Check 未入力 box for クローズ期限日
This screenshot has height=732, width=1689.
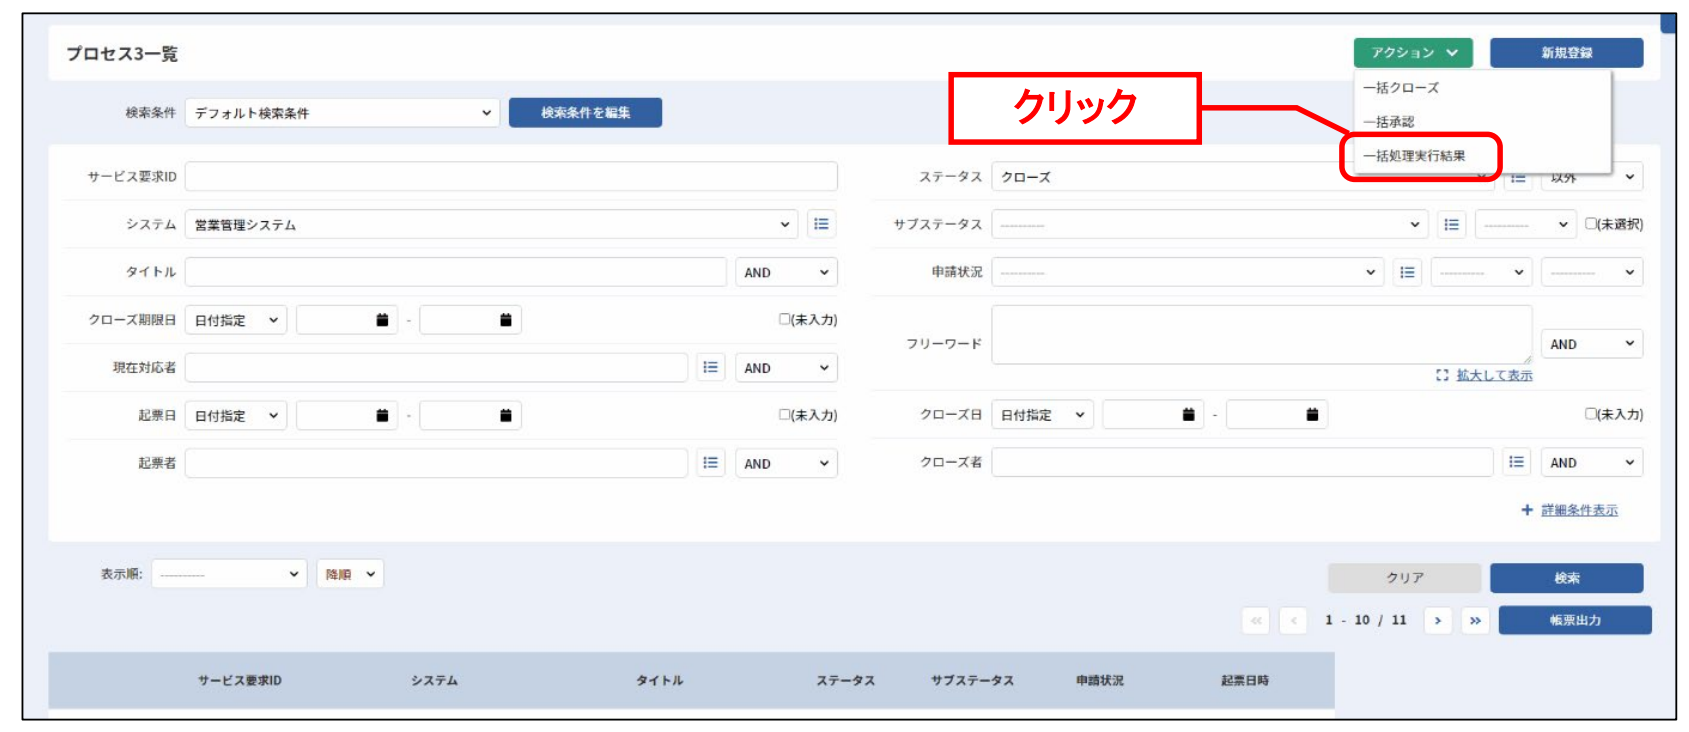click(x=785, y=319)
